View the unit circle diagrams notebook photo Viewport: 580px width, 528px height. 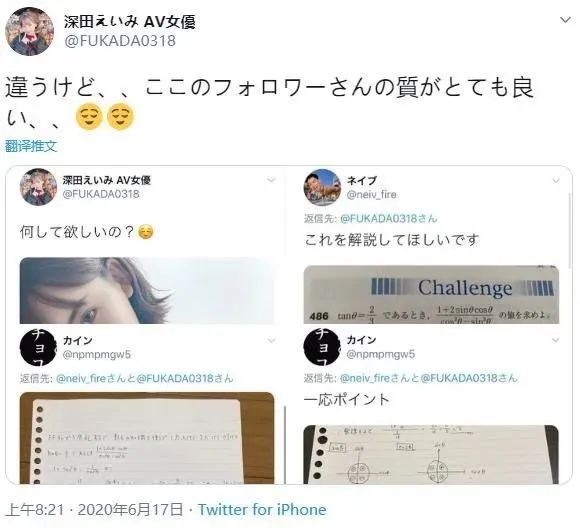[x=431, y=454]
